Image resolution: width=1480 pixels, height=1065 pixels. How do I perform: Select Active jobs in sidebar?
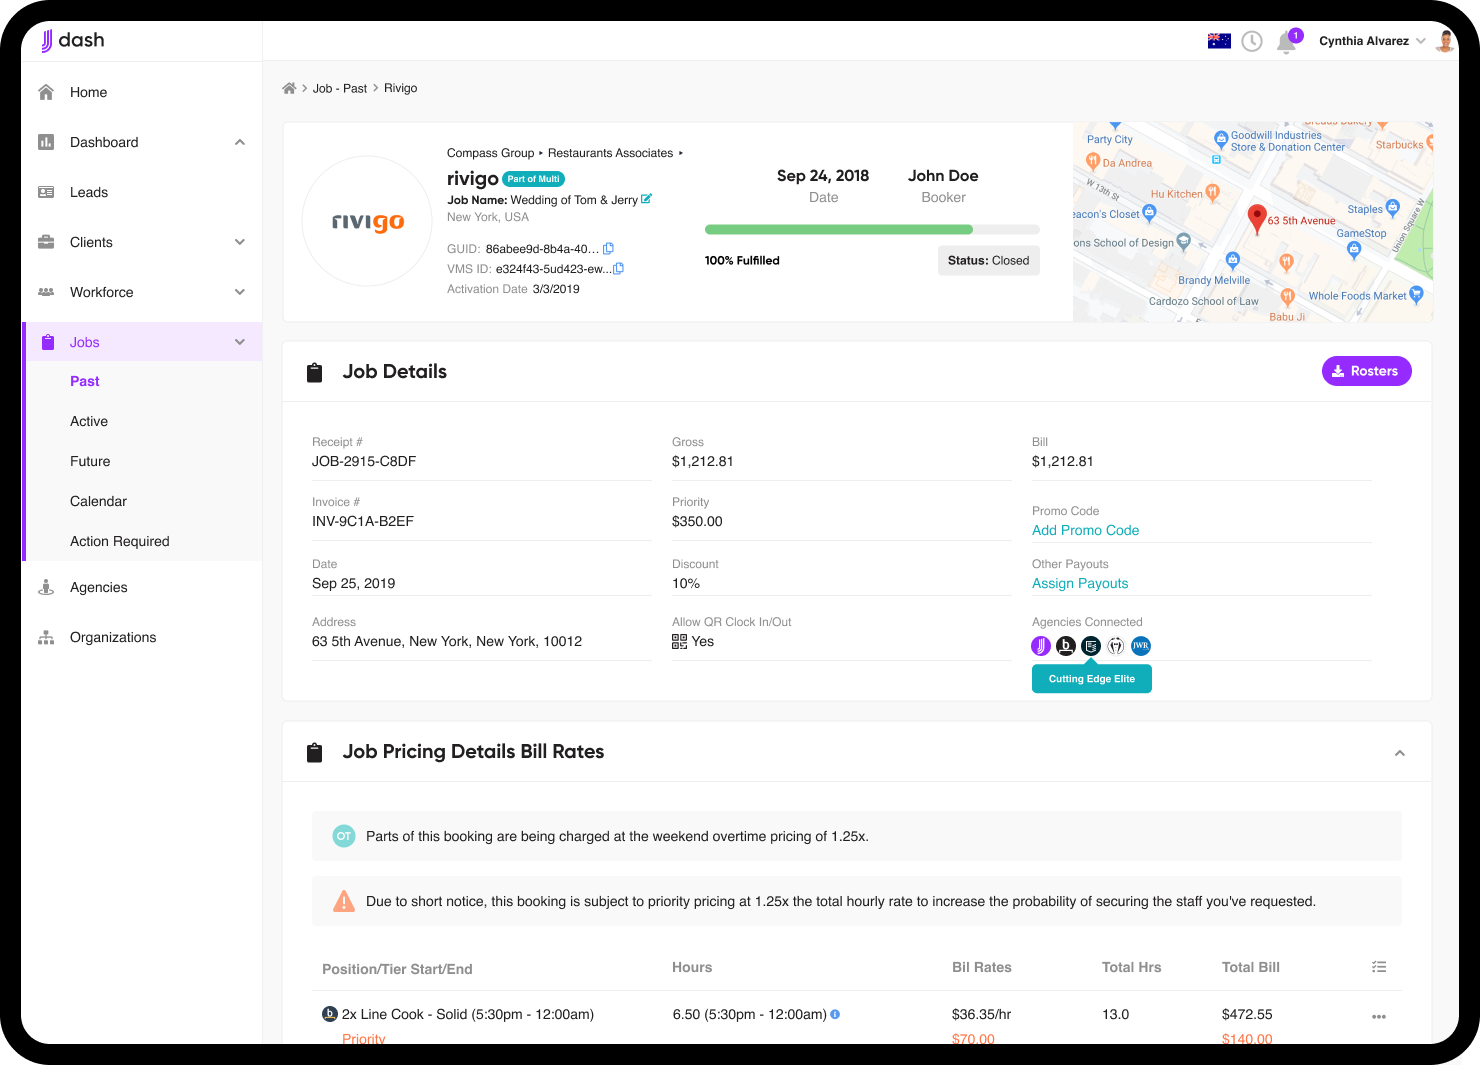89,421
